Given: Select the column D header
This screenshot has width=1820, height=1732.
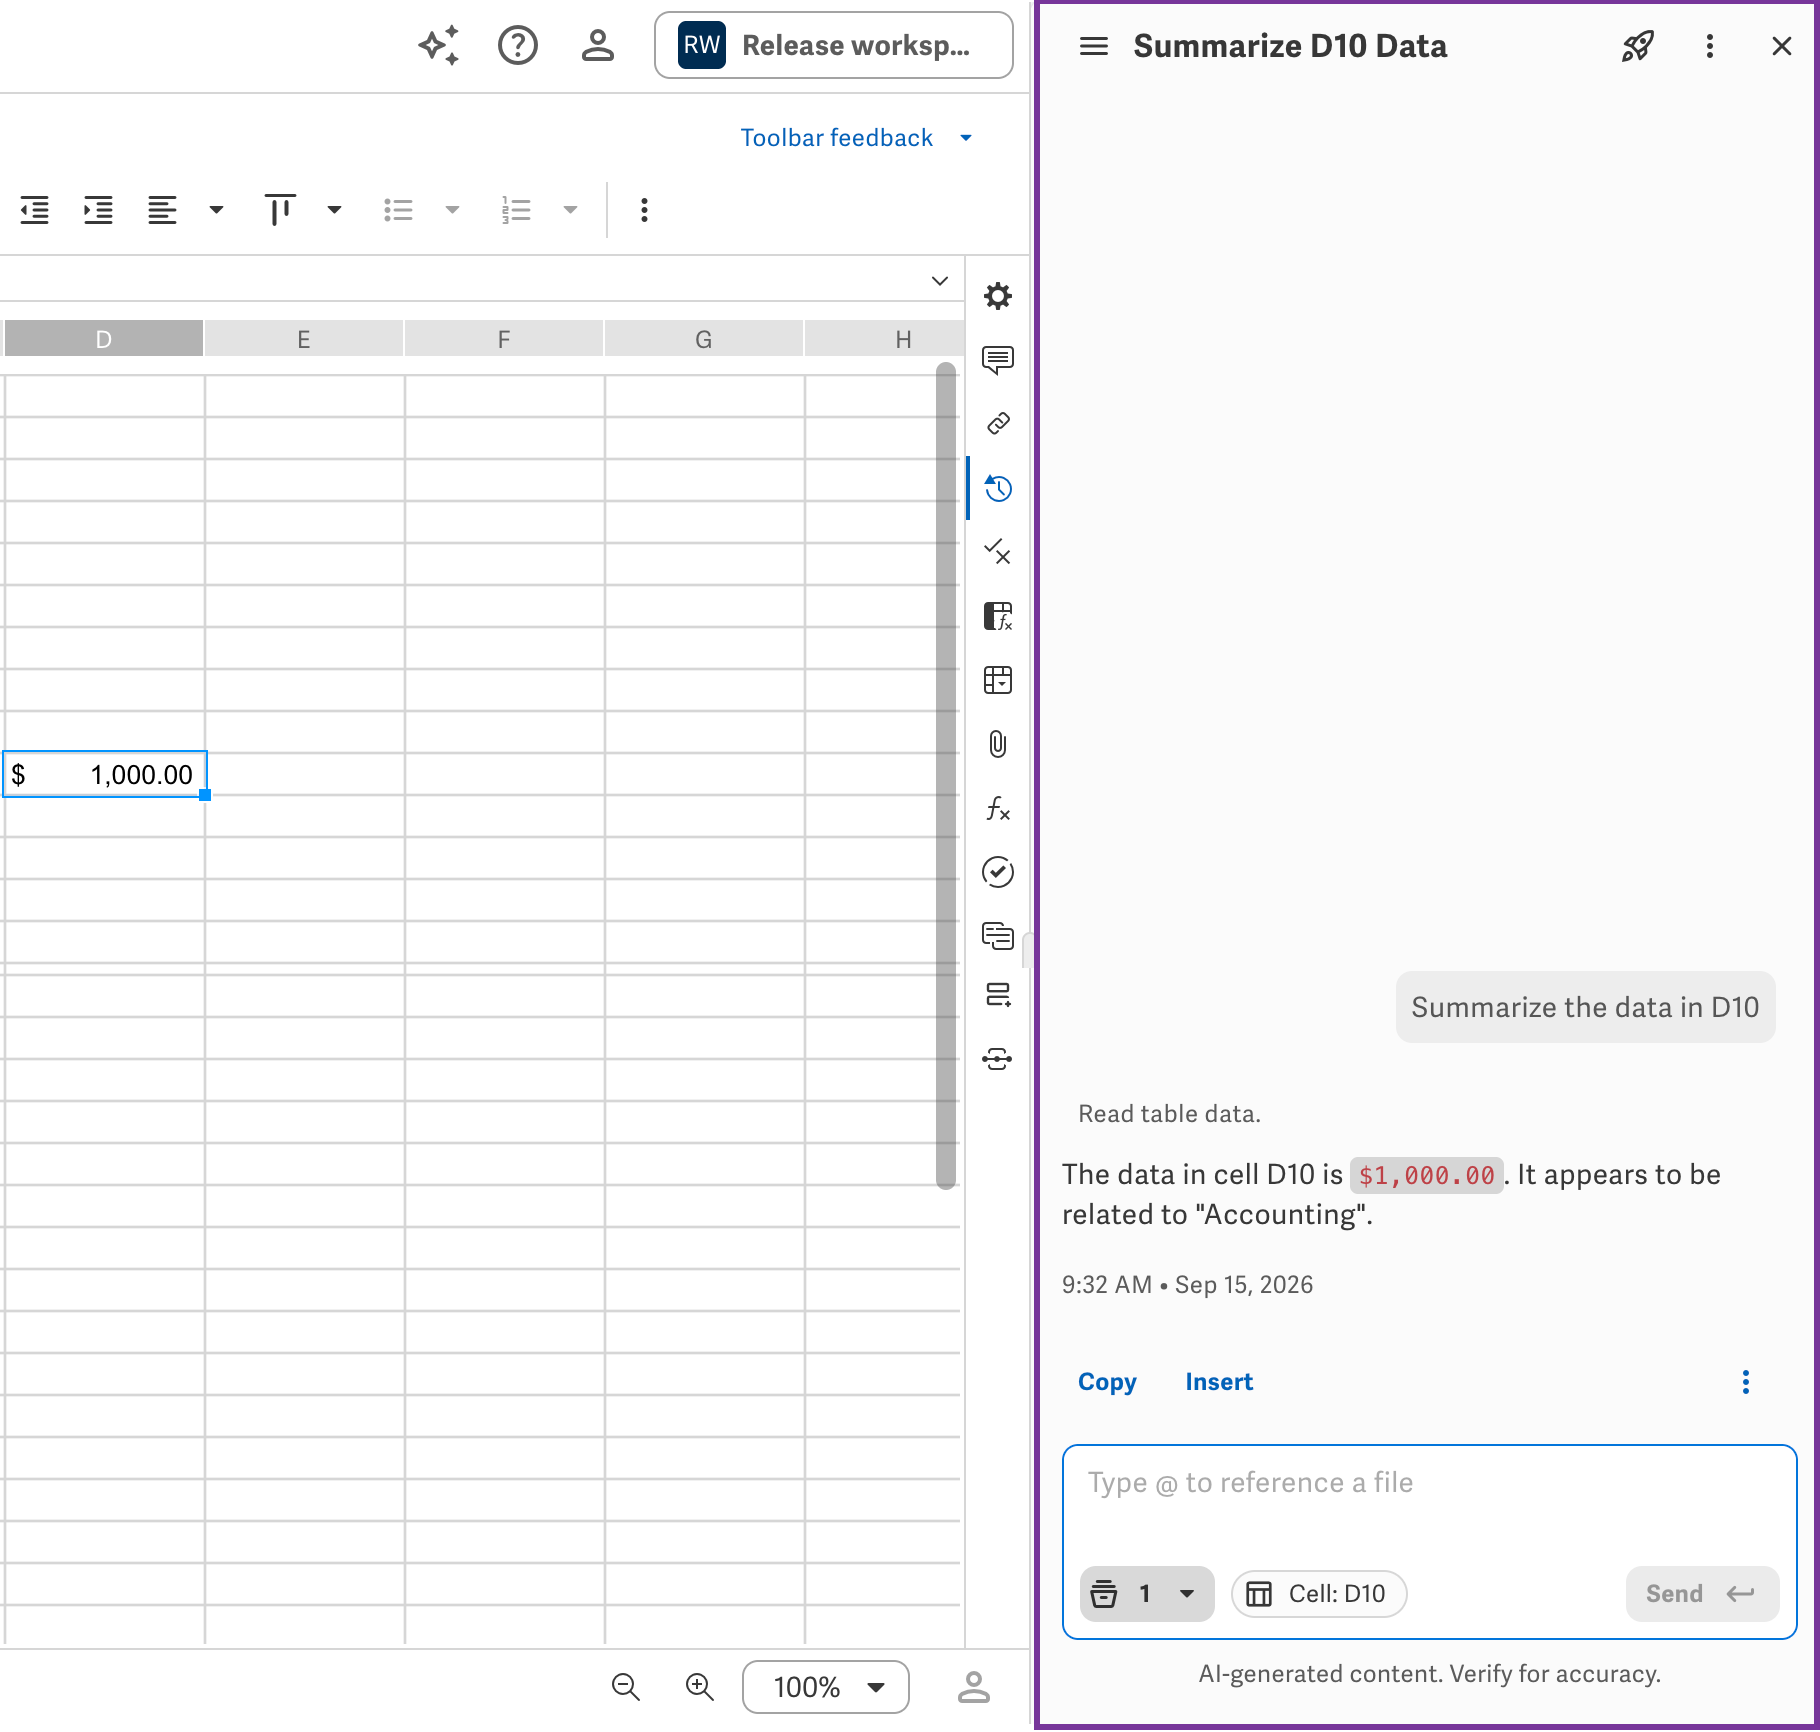Looking at the screenshot, I should 104,339.
